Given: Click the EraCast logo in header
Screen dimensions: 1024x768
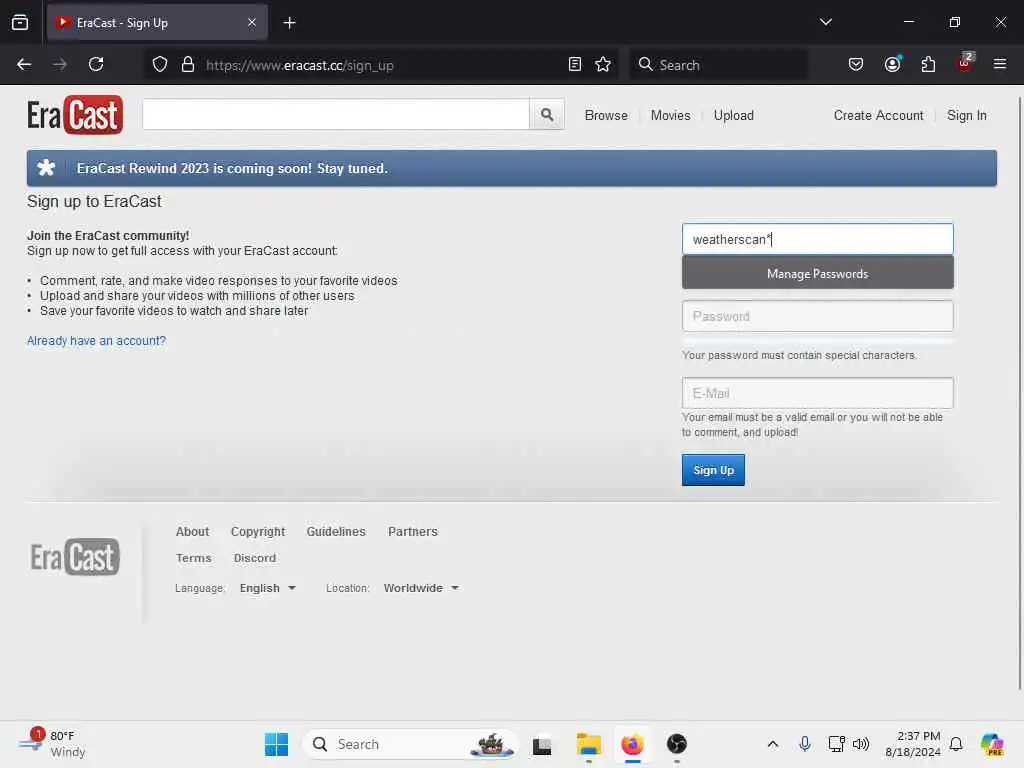Looking at the screenshot, I should click(x=75, y=115).
